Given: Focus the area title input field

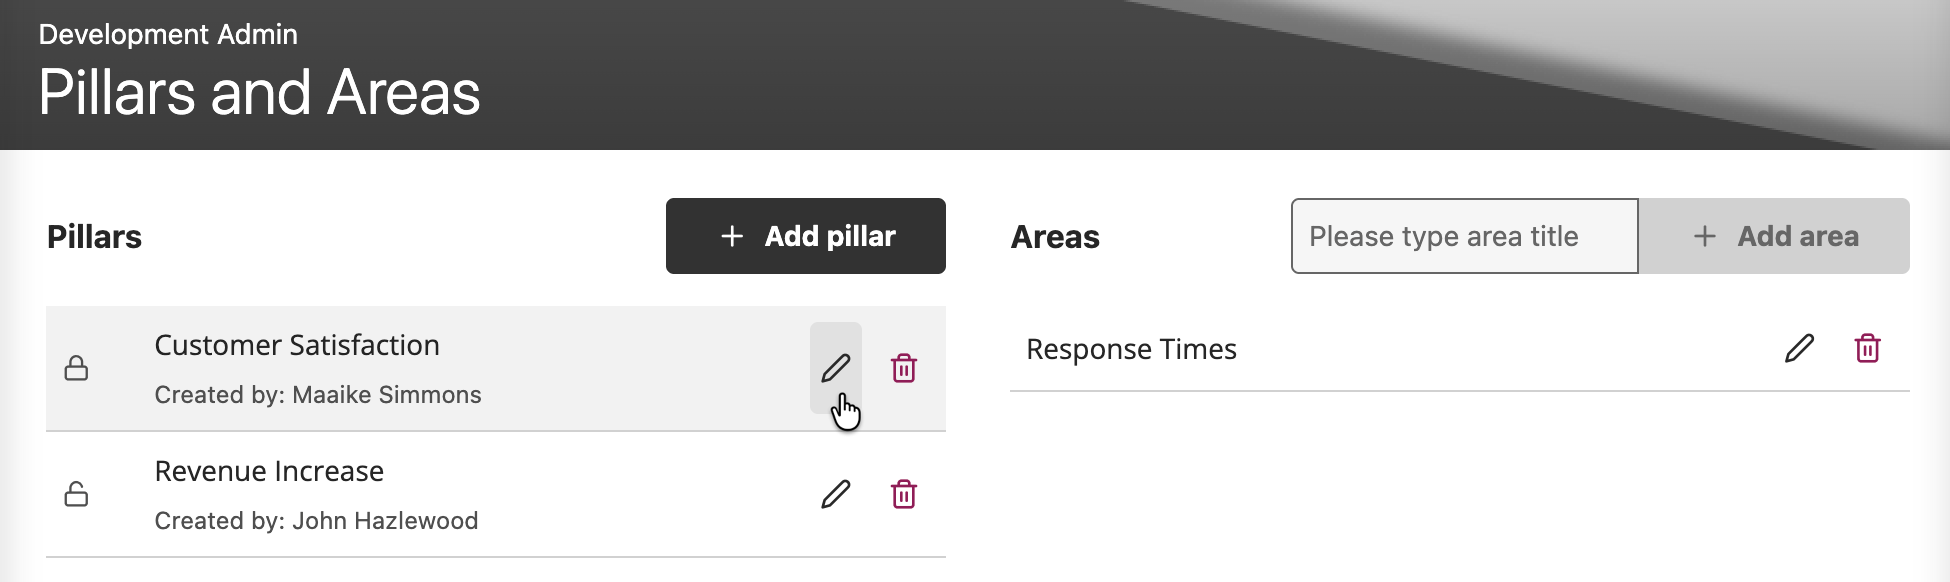Looking at the screenshot, I should (1464, 236).
